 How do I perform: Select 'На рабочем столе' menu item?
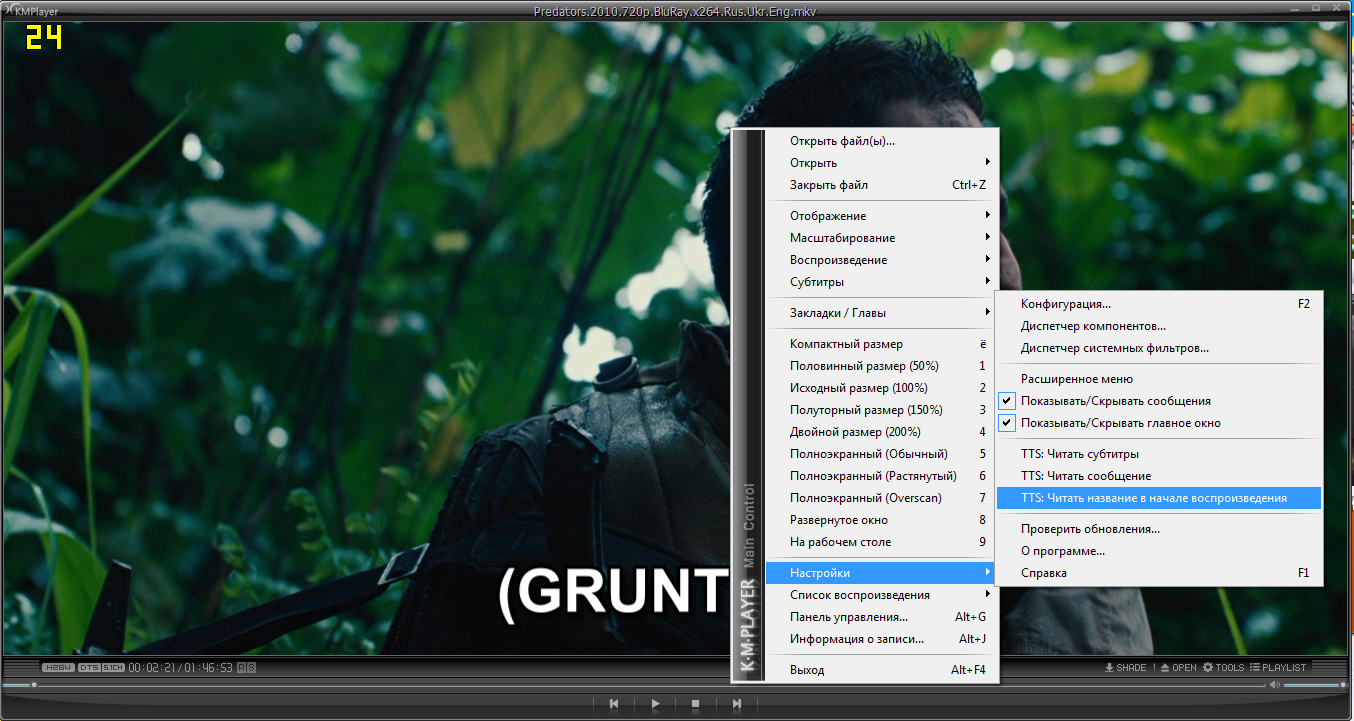coord(881,542)
